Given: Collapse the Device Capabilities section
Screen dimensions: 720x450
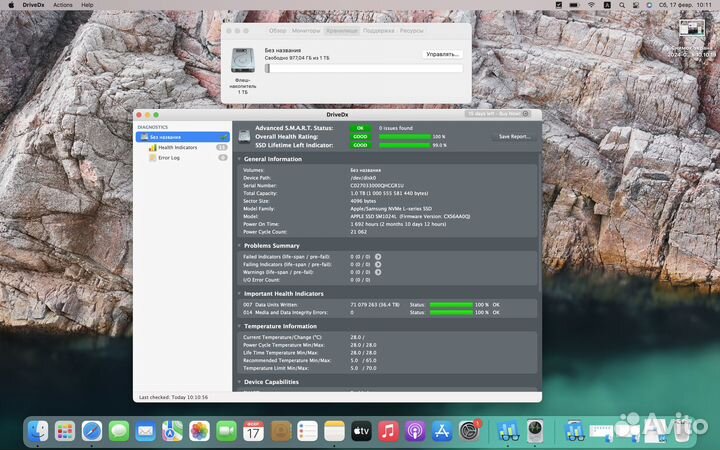Looking at the screenshot, I should tap(239, 382).
